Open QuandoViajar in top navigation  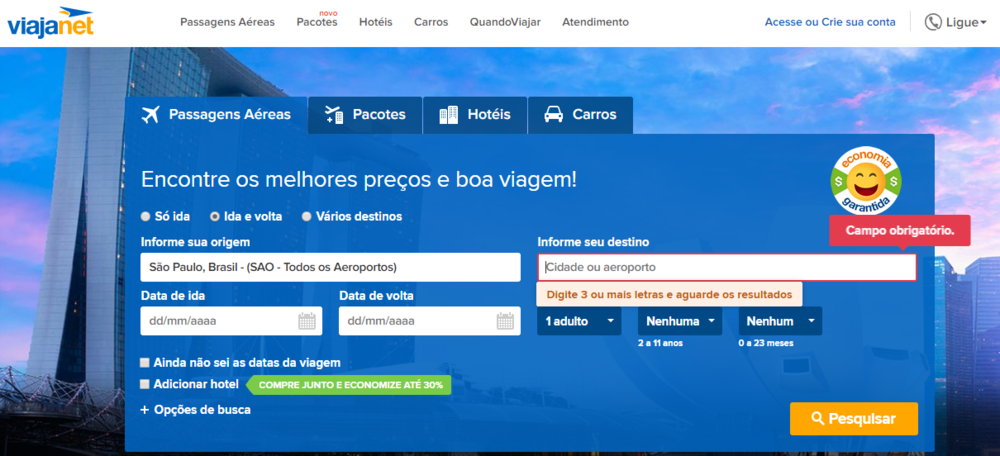point(505,22)
